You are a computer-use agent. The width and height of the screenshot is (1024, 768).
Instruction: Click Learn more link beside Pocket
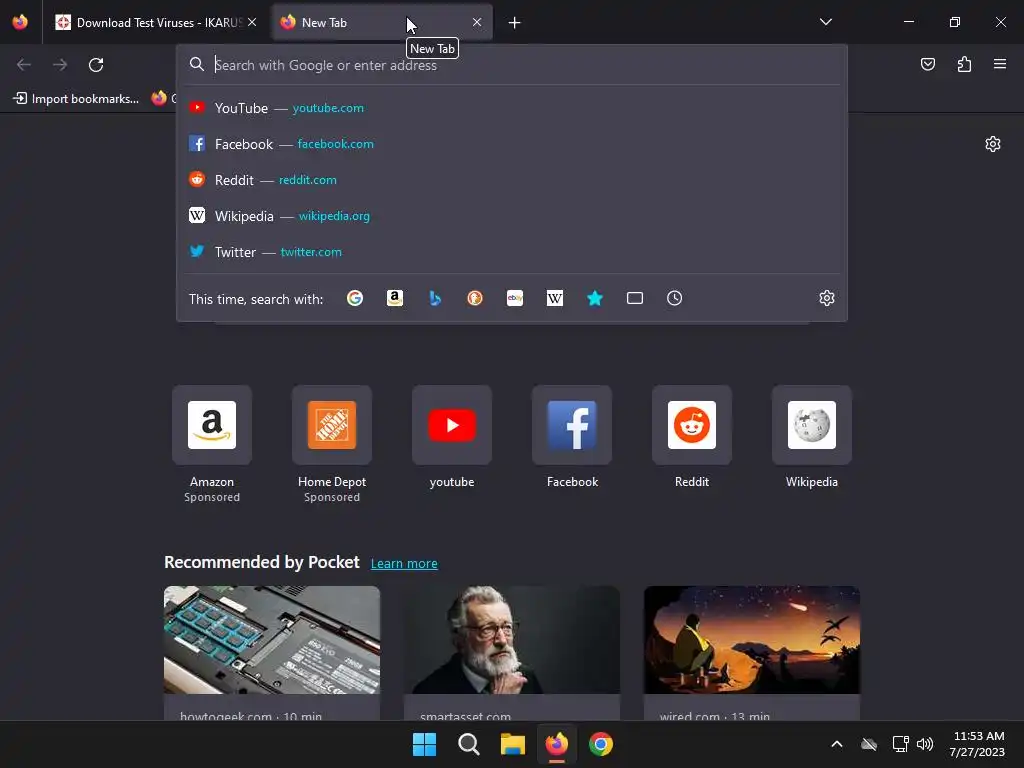pos(404,563)
